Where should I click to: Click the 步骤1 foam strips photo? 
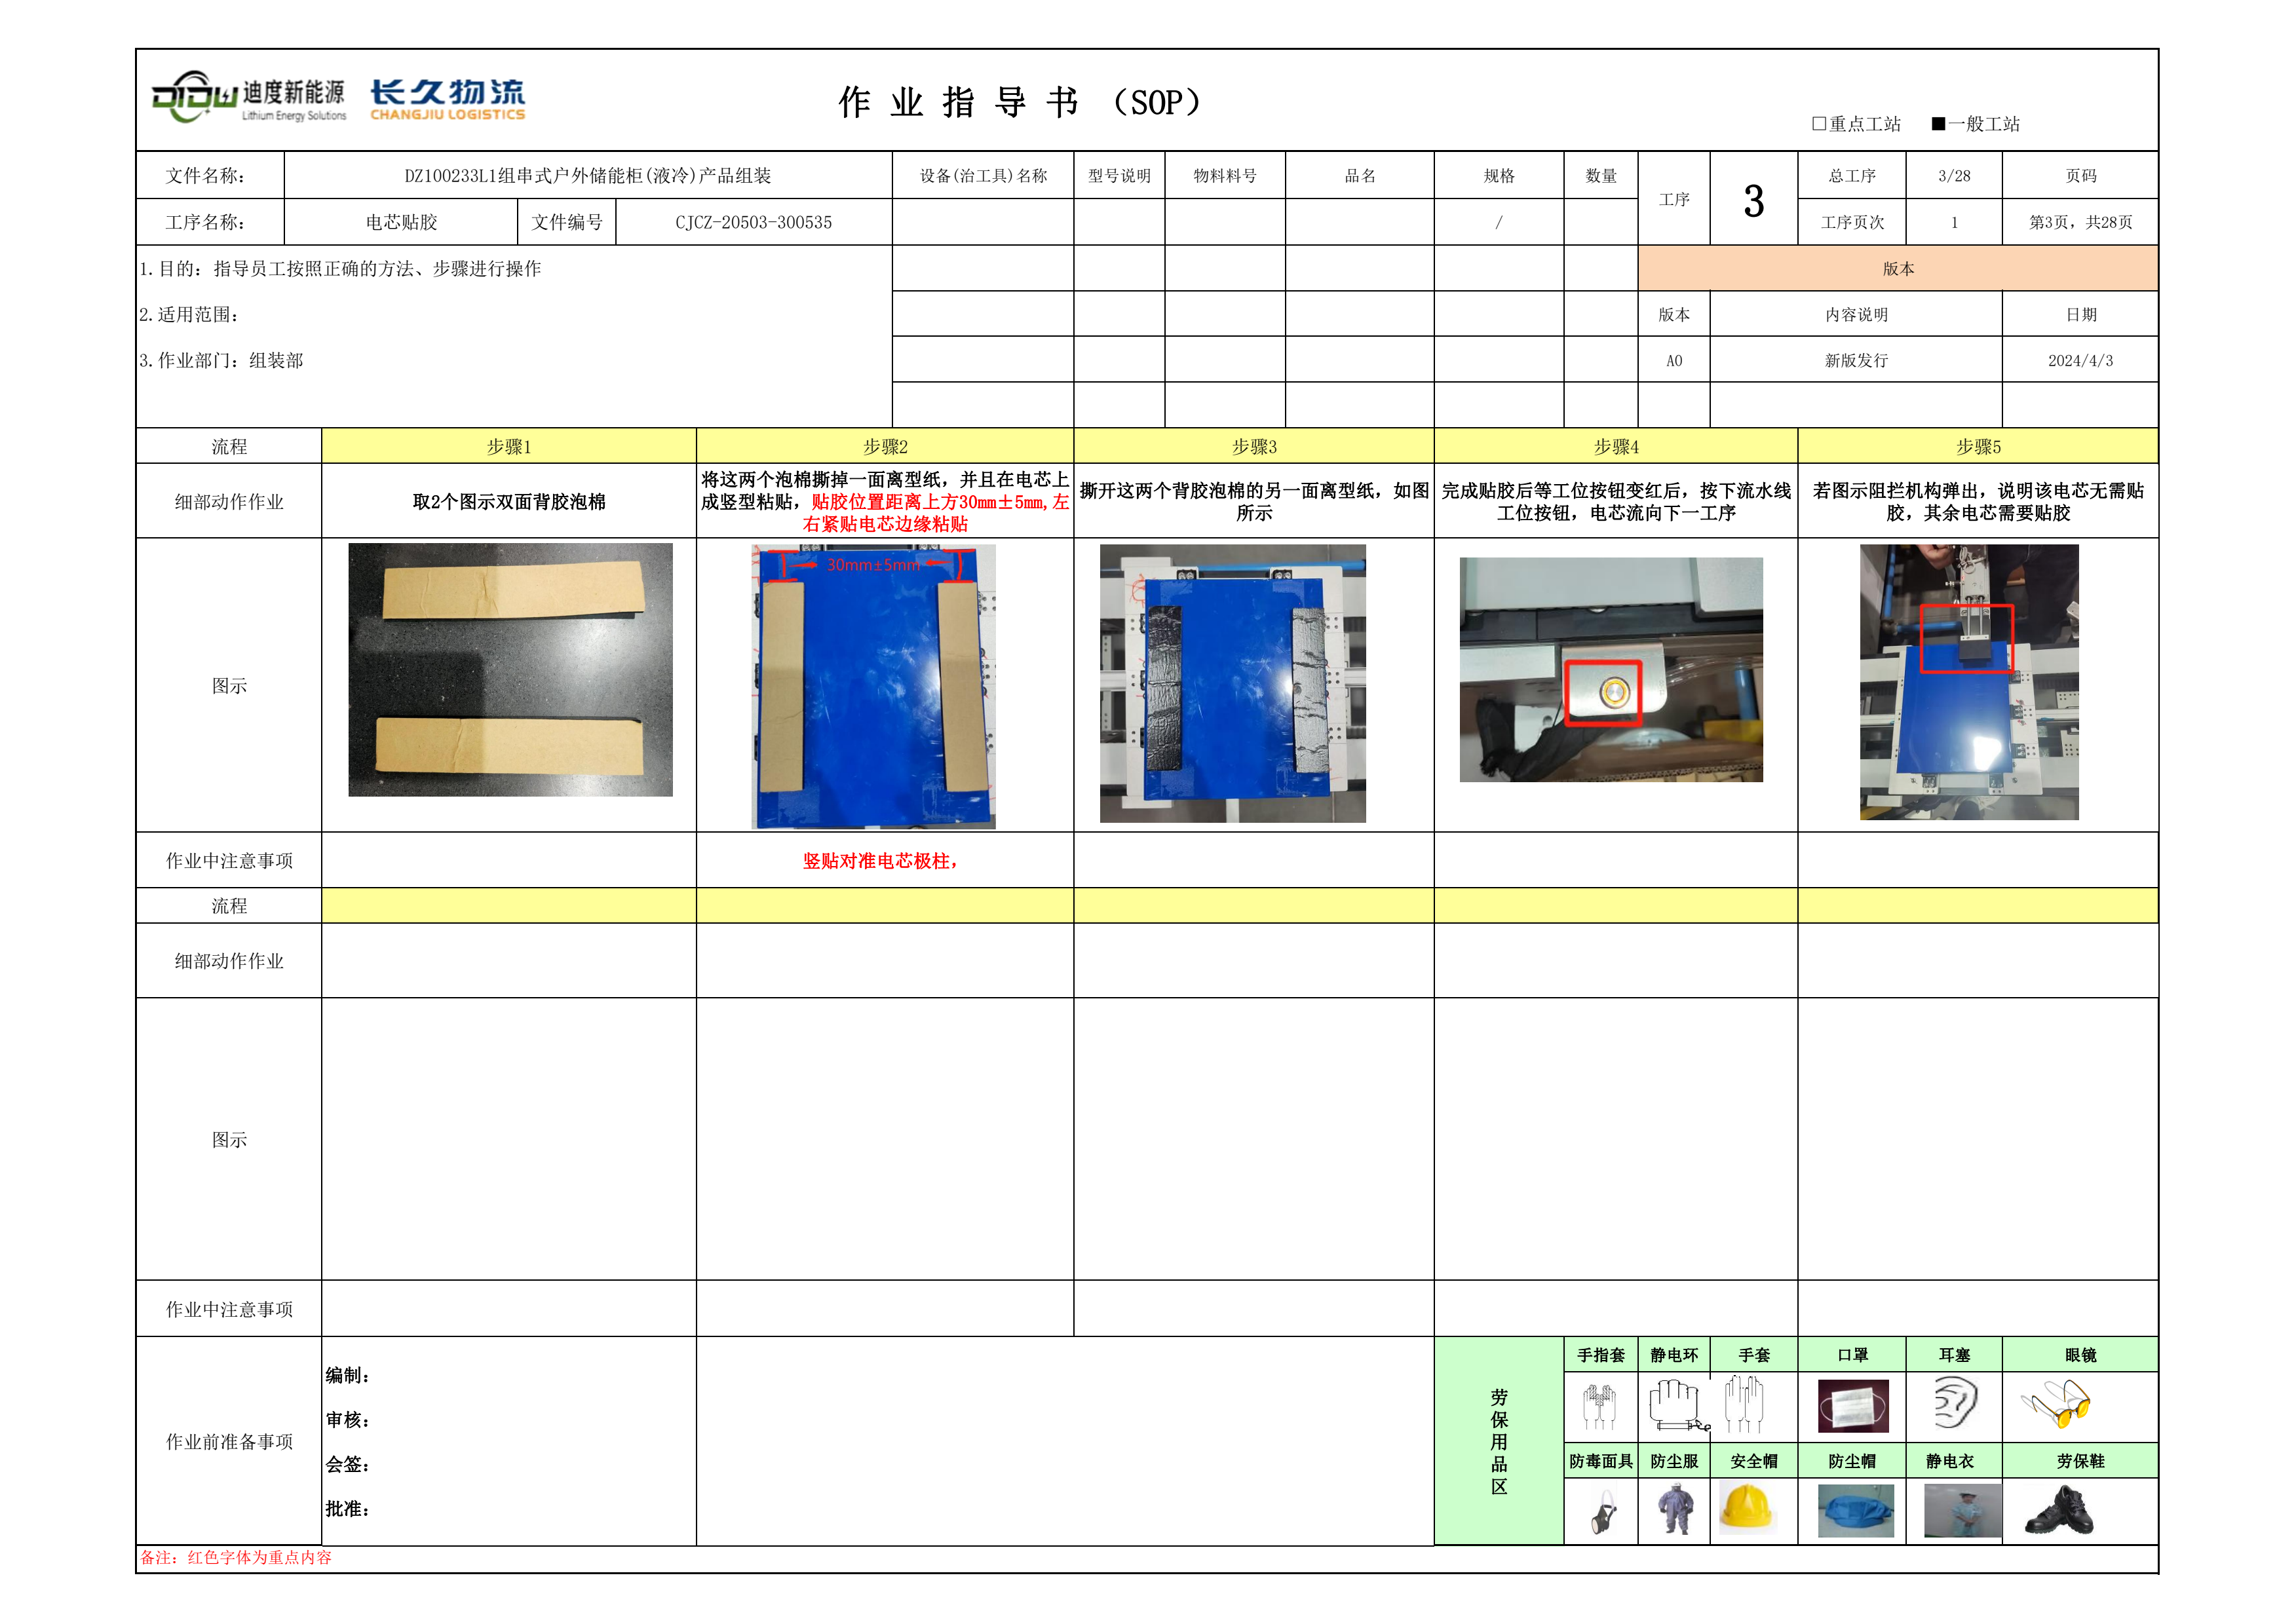[x=510, y=670]
